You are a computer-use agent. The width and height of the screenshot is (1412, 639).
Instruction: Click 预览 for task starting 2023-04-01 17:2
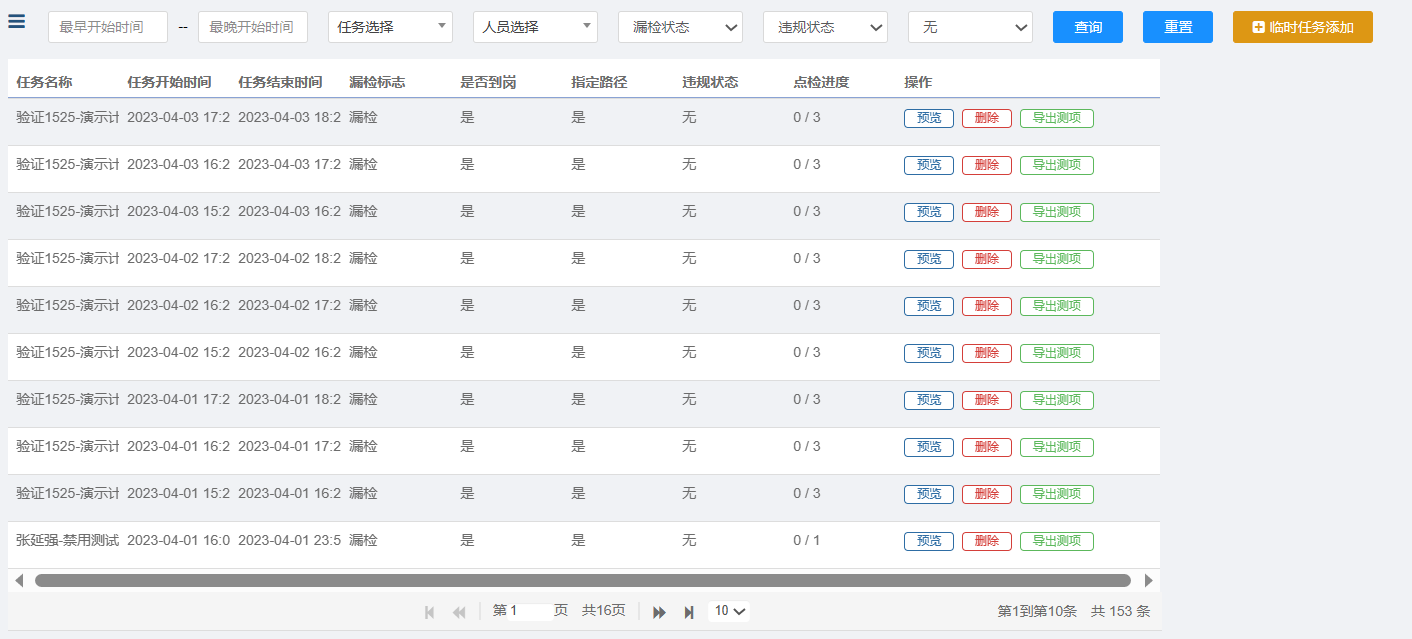[x=929, y=400]
